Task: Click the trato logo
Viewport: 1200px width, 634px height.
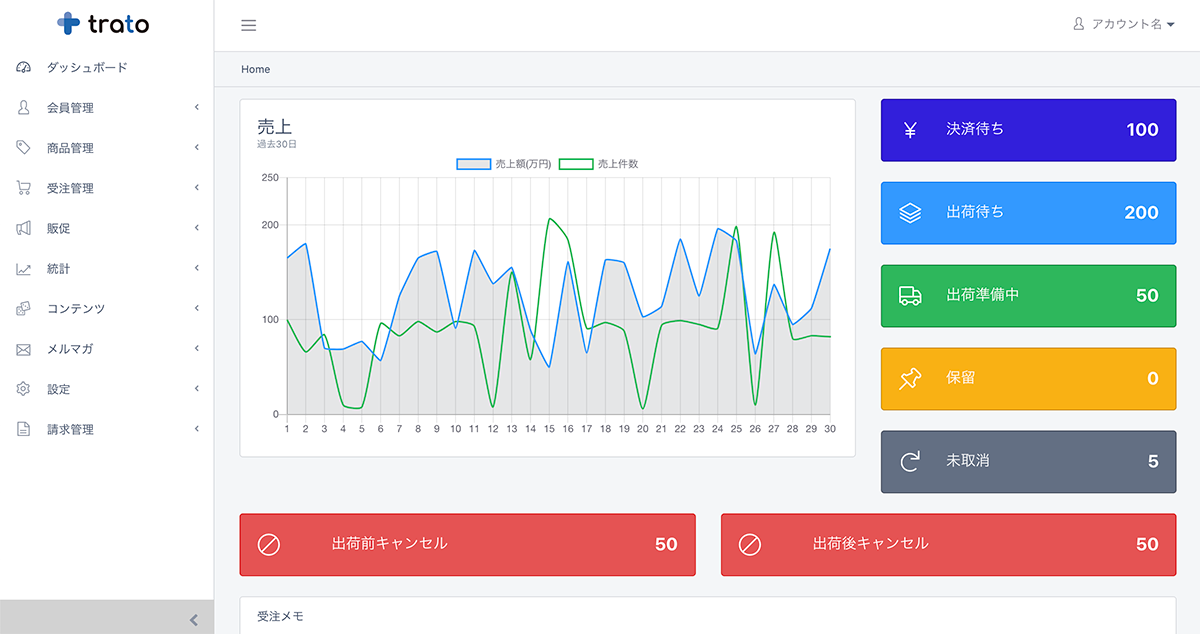Action: pos(104,24)
